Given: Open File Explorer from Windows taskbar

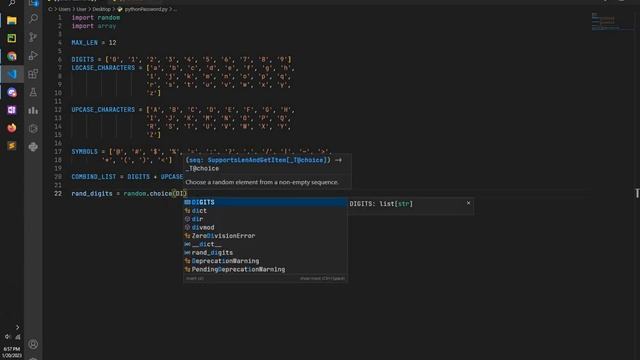Looking at the screenshot, I should coord(12,20).
